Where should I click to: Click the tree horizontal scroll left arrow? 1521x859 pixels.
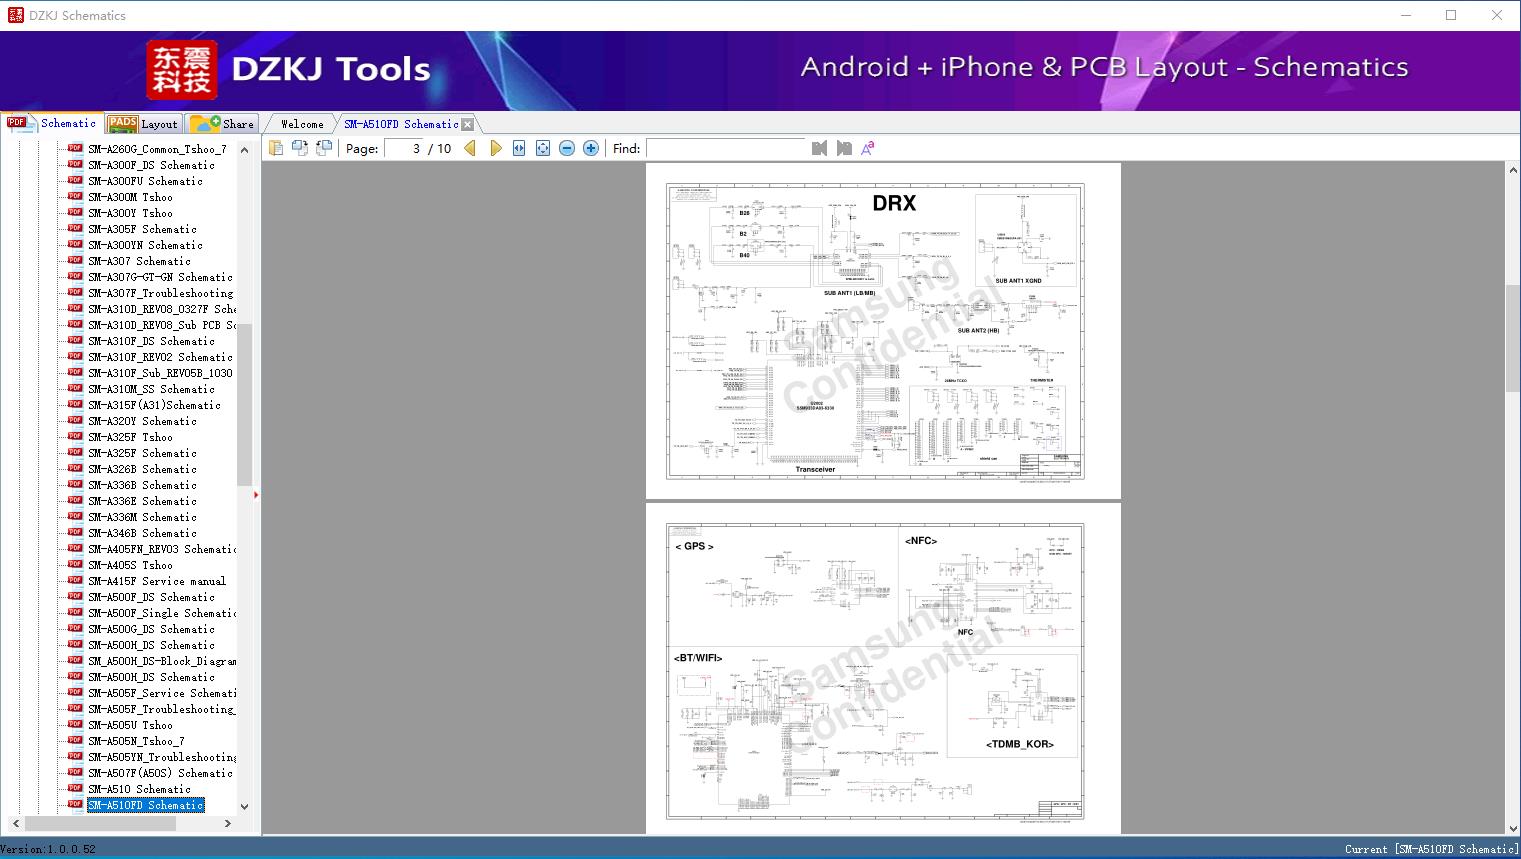pyautogui.click(x=15, y=823)
